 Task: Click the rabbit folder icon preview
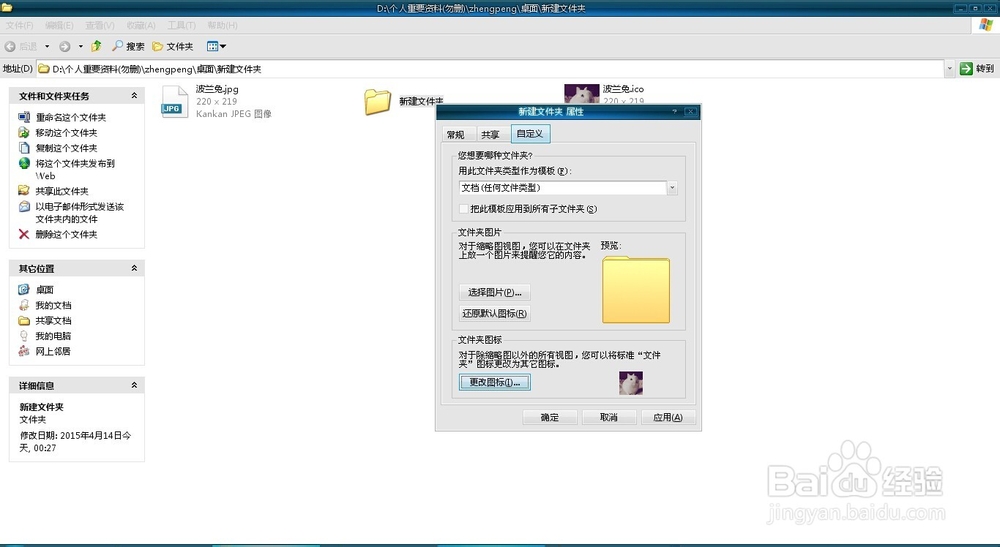point(631,383)
